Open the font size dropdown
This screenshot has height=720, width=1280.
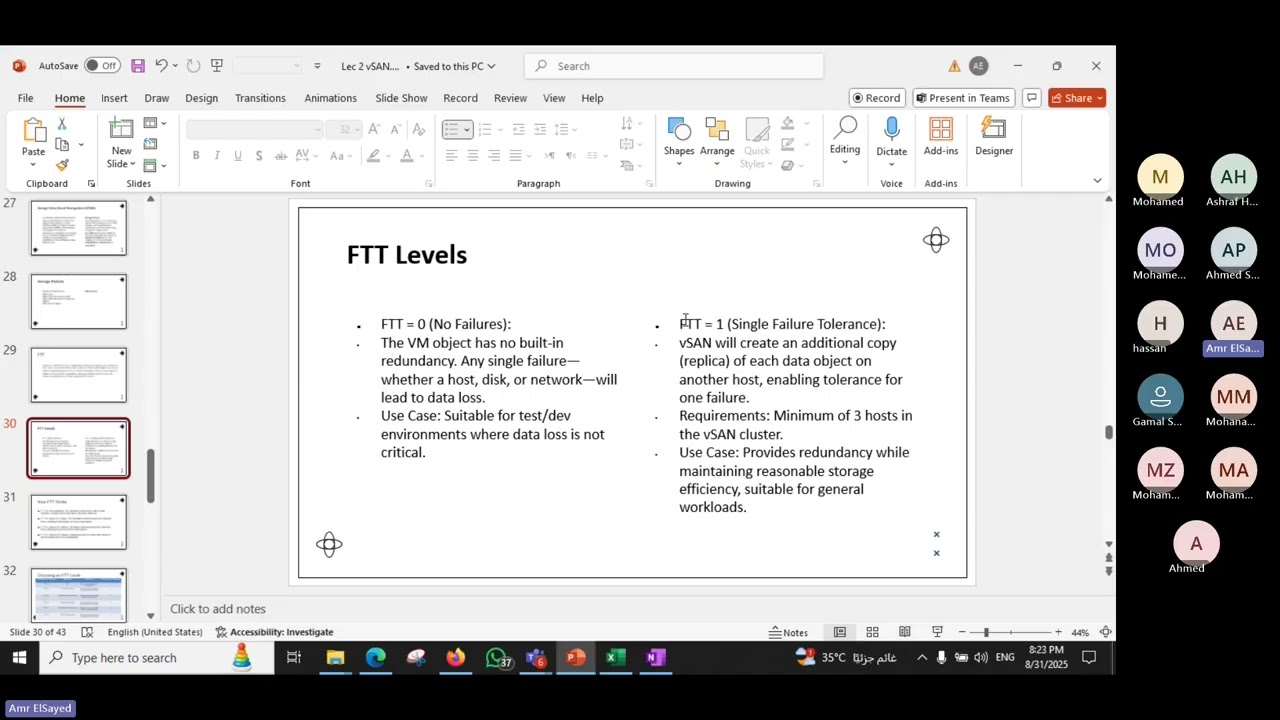pyautogui.click(x=358, y=129)
